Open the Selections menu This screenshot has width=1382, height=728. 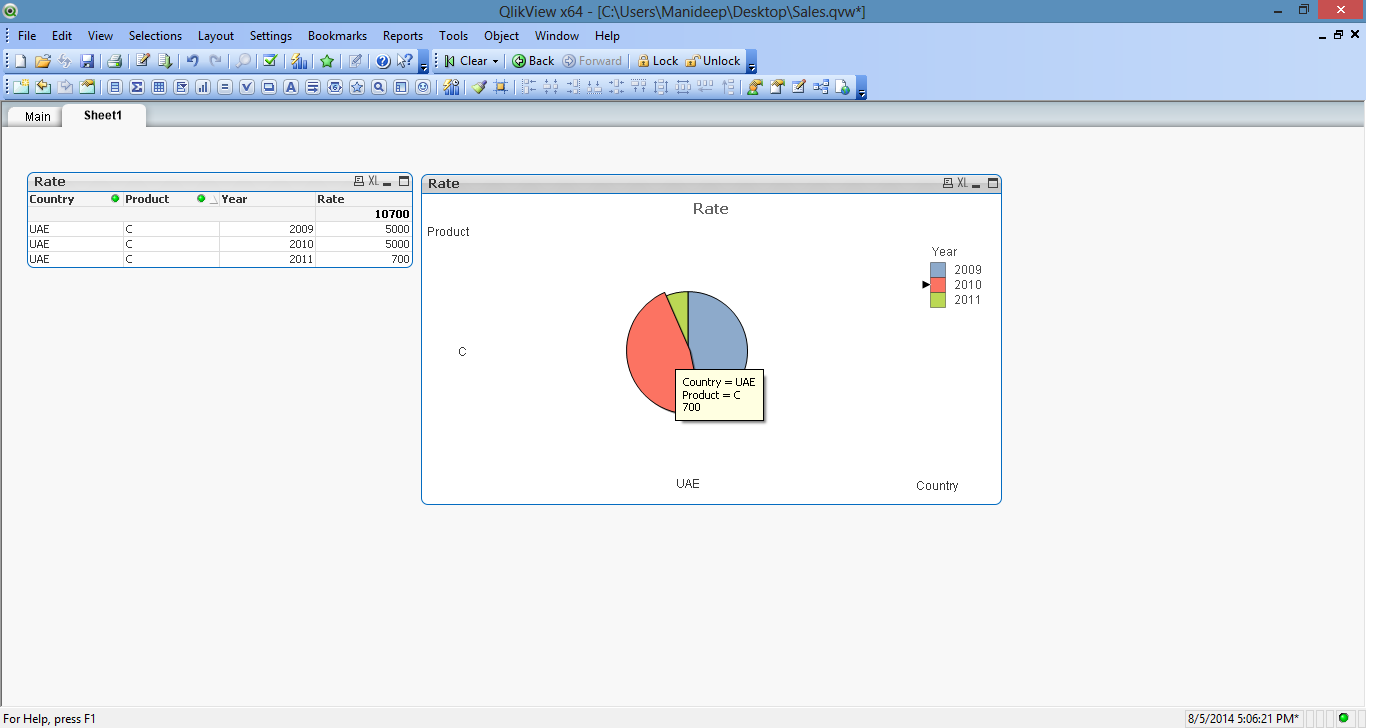click(x=155, y=35)
